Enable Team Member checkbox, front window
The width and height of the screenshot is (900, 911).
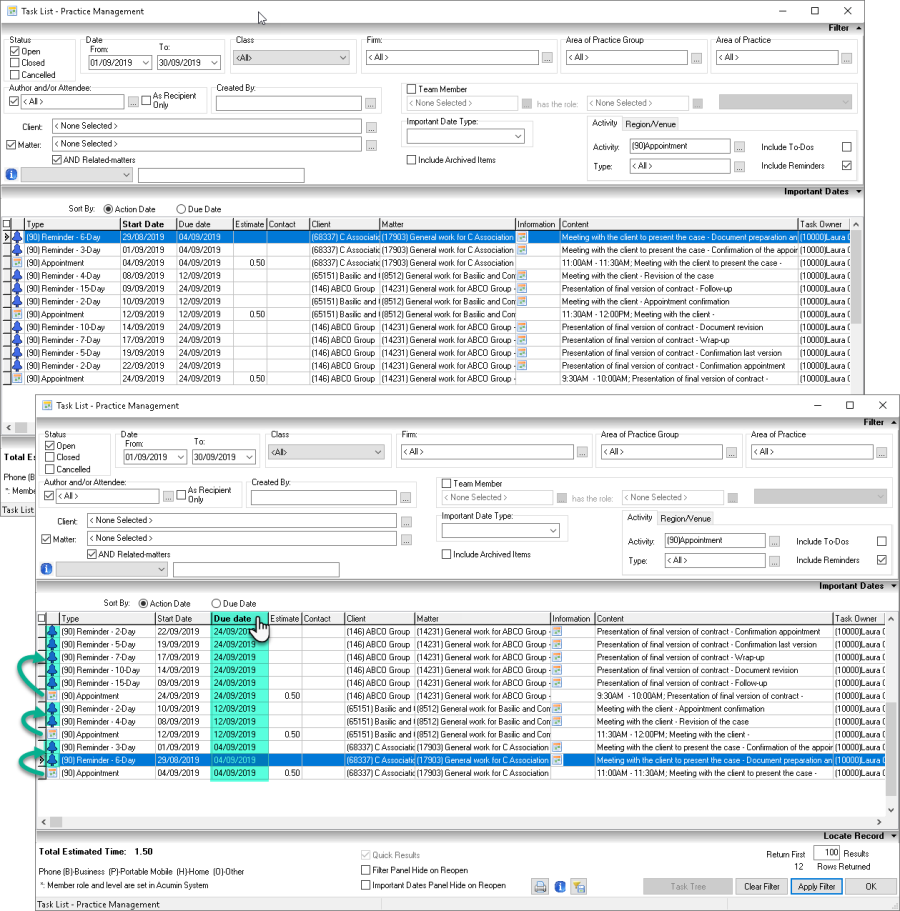446,483
